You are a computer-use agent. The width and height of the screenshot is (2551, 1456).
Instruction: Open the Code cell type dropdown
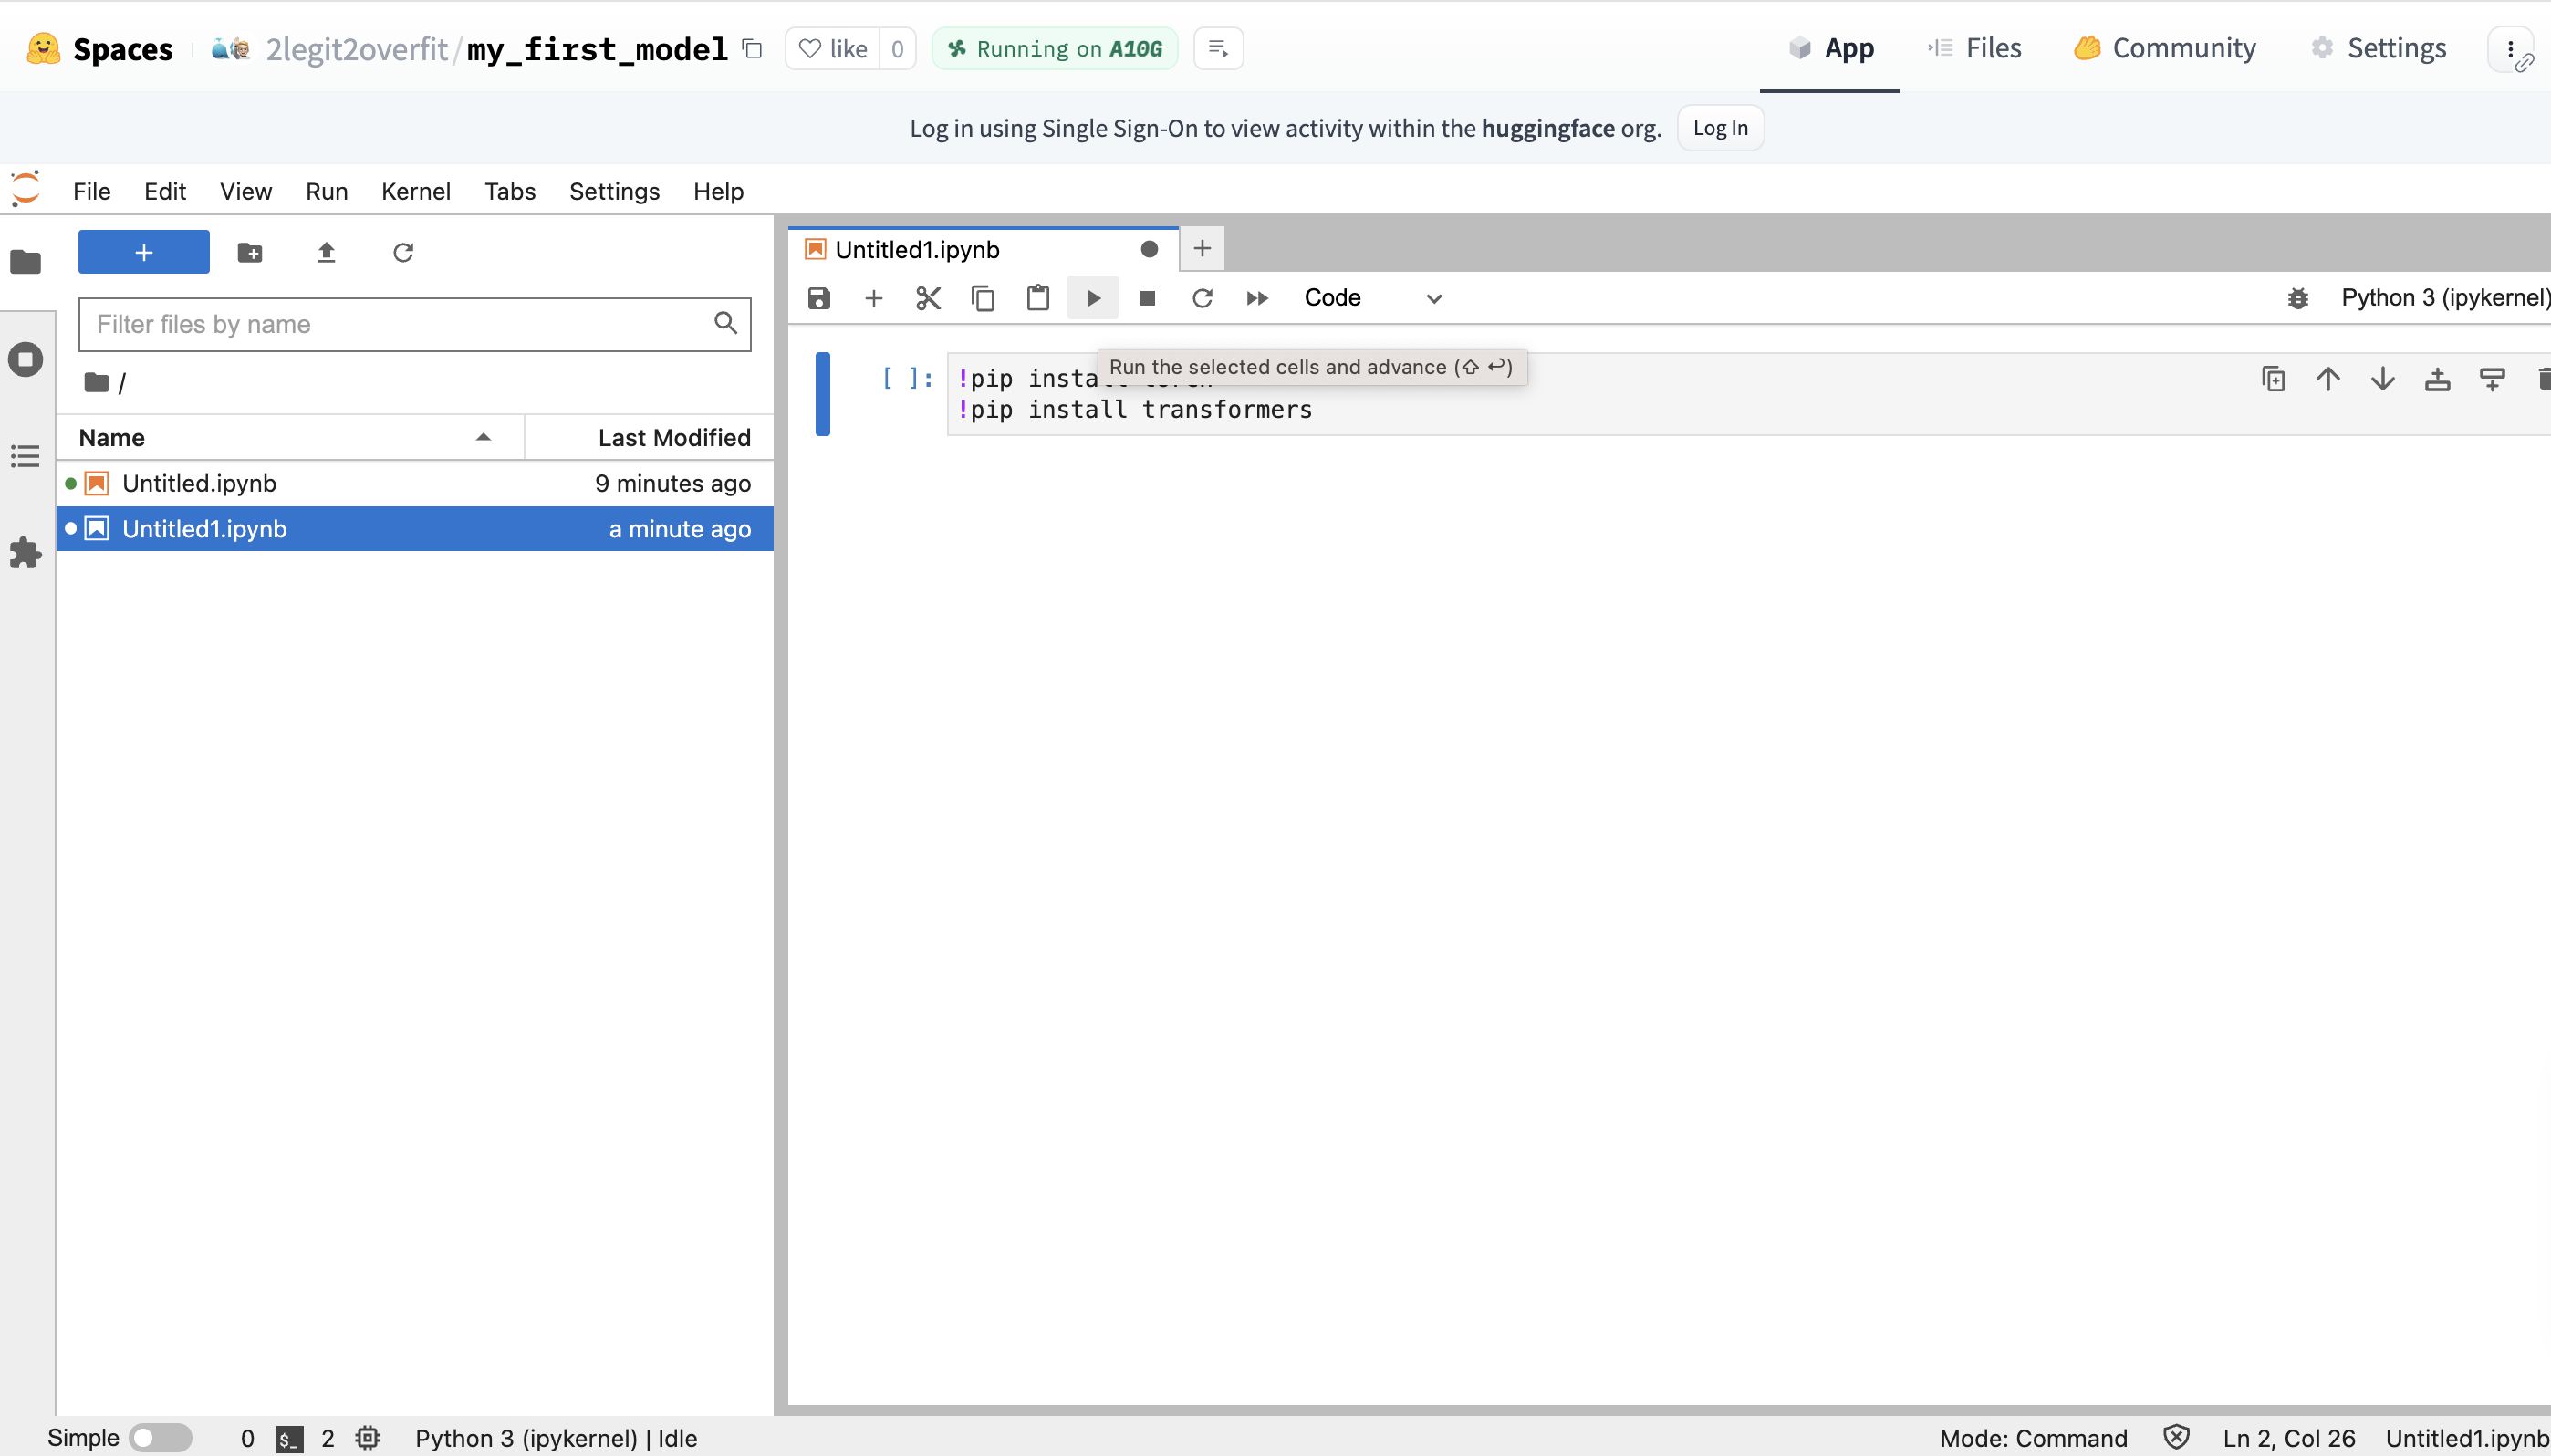click(1372, 298)
